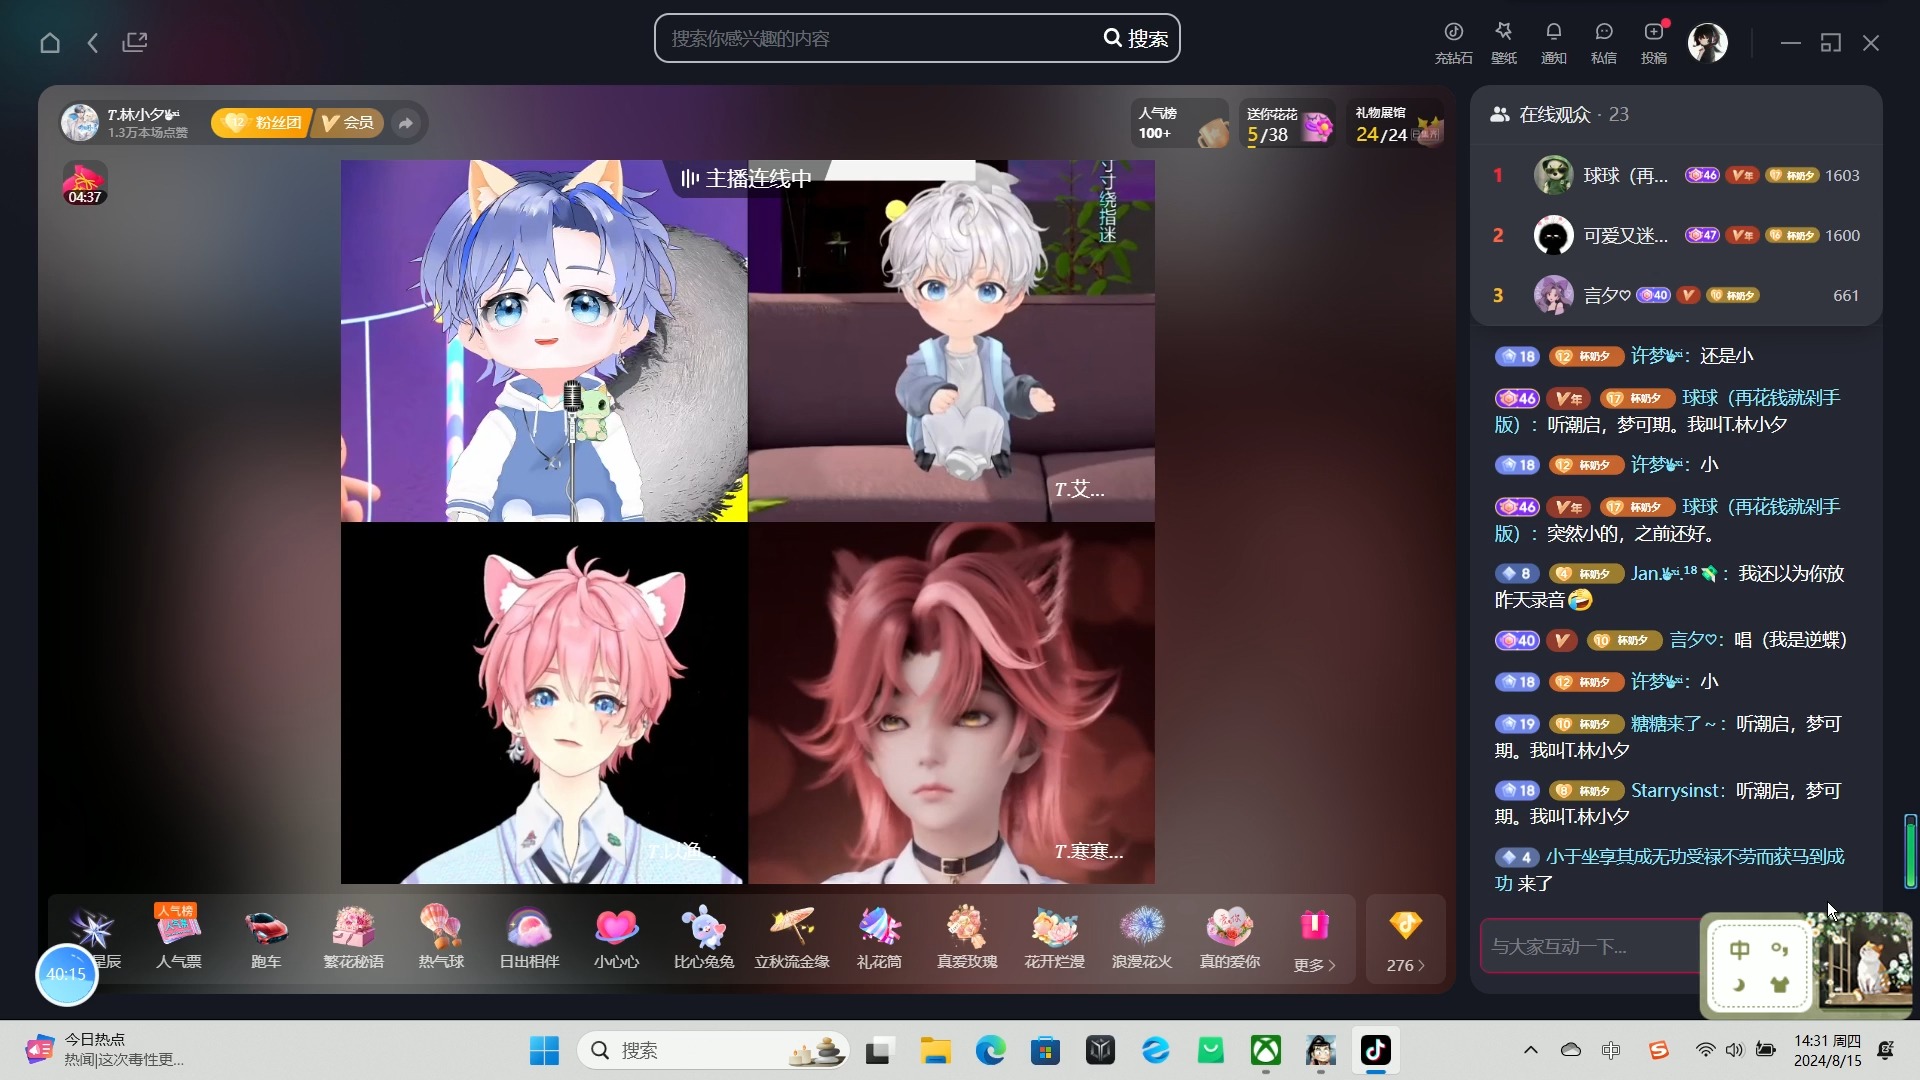Viewport: 1920px width, 1080px height.
Task: Select the pink cat-ear streamer video
Action: click(544, 703)
